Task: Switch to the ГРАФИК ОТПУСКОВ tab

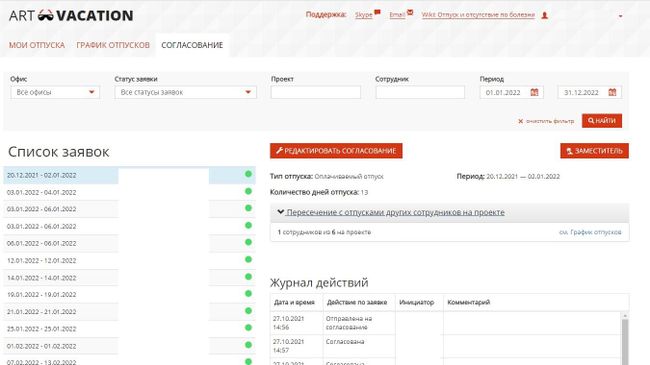Action: pyautogui.click(x=113, y=45)
